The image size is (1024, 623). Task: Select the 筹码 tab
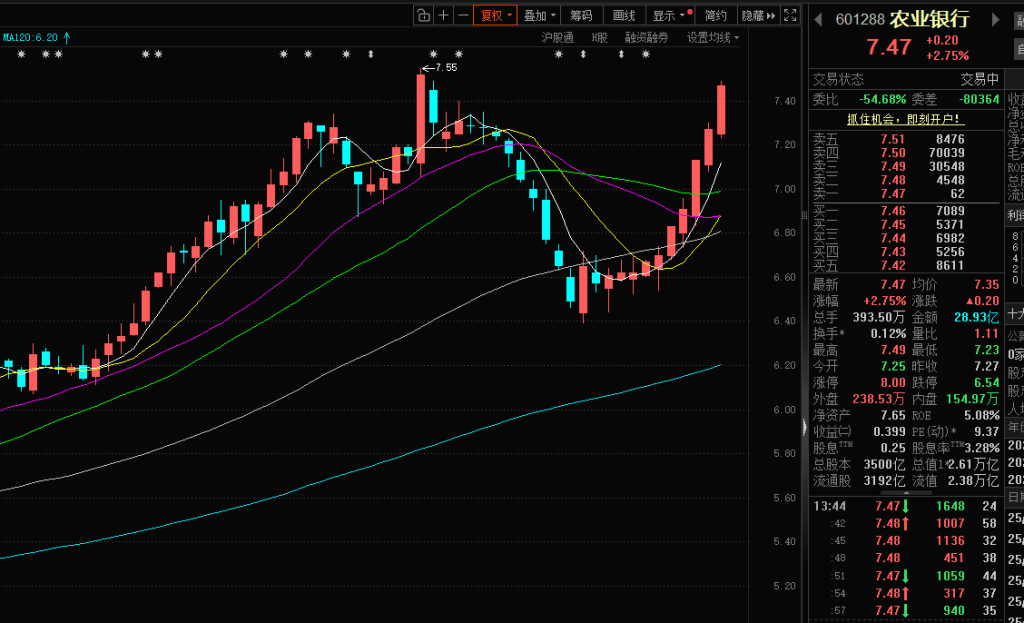581,15
